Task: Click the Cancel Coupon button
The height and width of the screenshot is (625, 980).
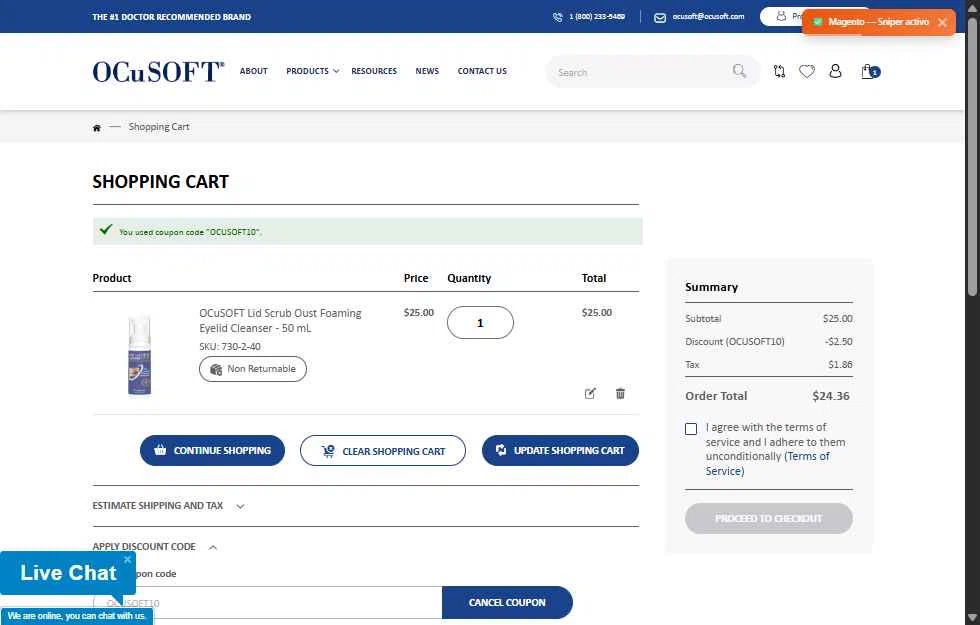Action: (507, 602)
